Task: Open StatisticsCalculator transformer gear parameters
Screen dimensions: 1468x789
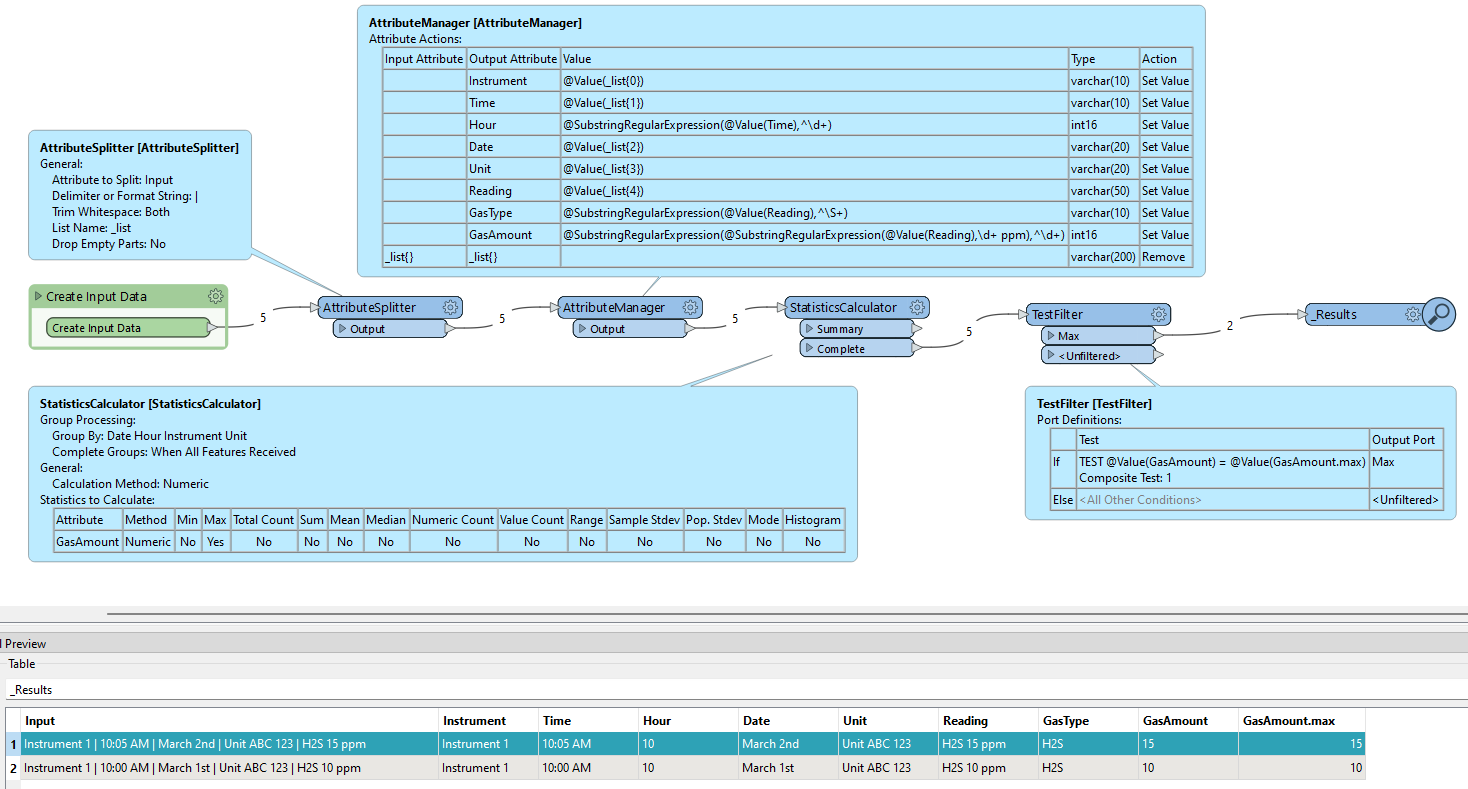Action: point(916,307)
